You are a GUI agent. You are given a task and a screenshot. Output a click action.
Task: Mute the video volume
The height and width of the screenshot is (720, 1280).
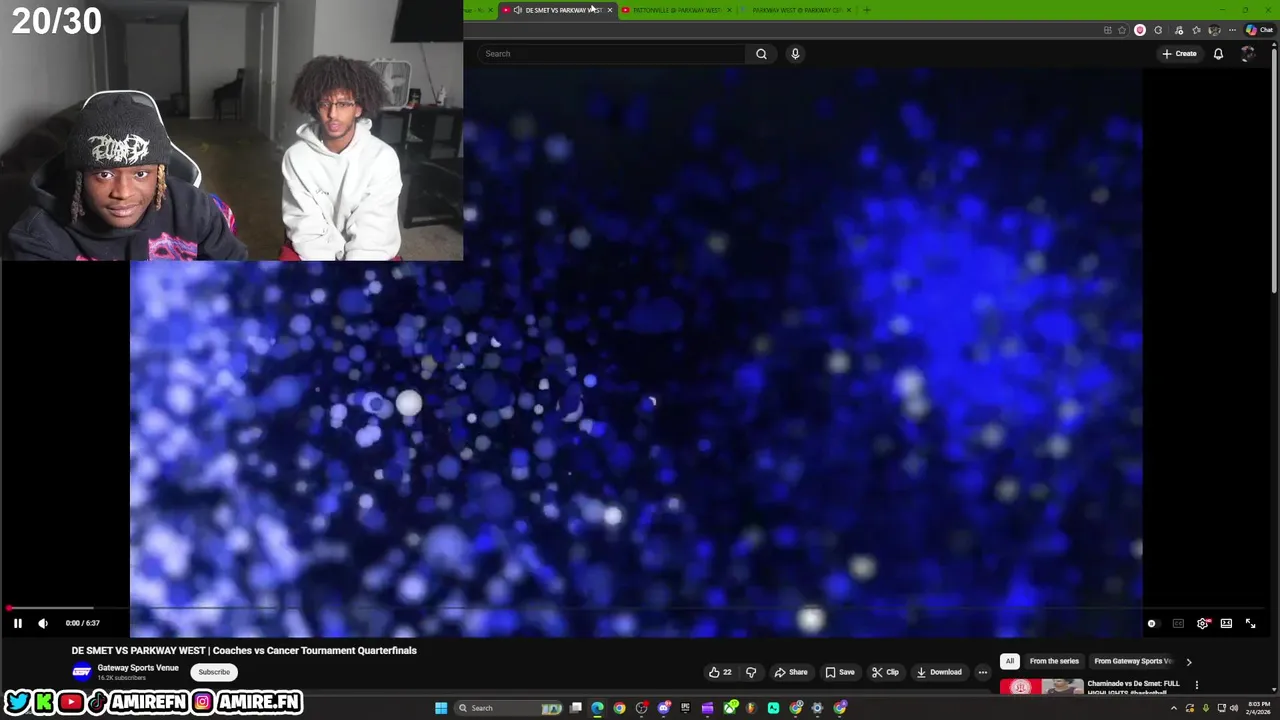(x=43, y=623)
